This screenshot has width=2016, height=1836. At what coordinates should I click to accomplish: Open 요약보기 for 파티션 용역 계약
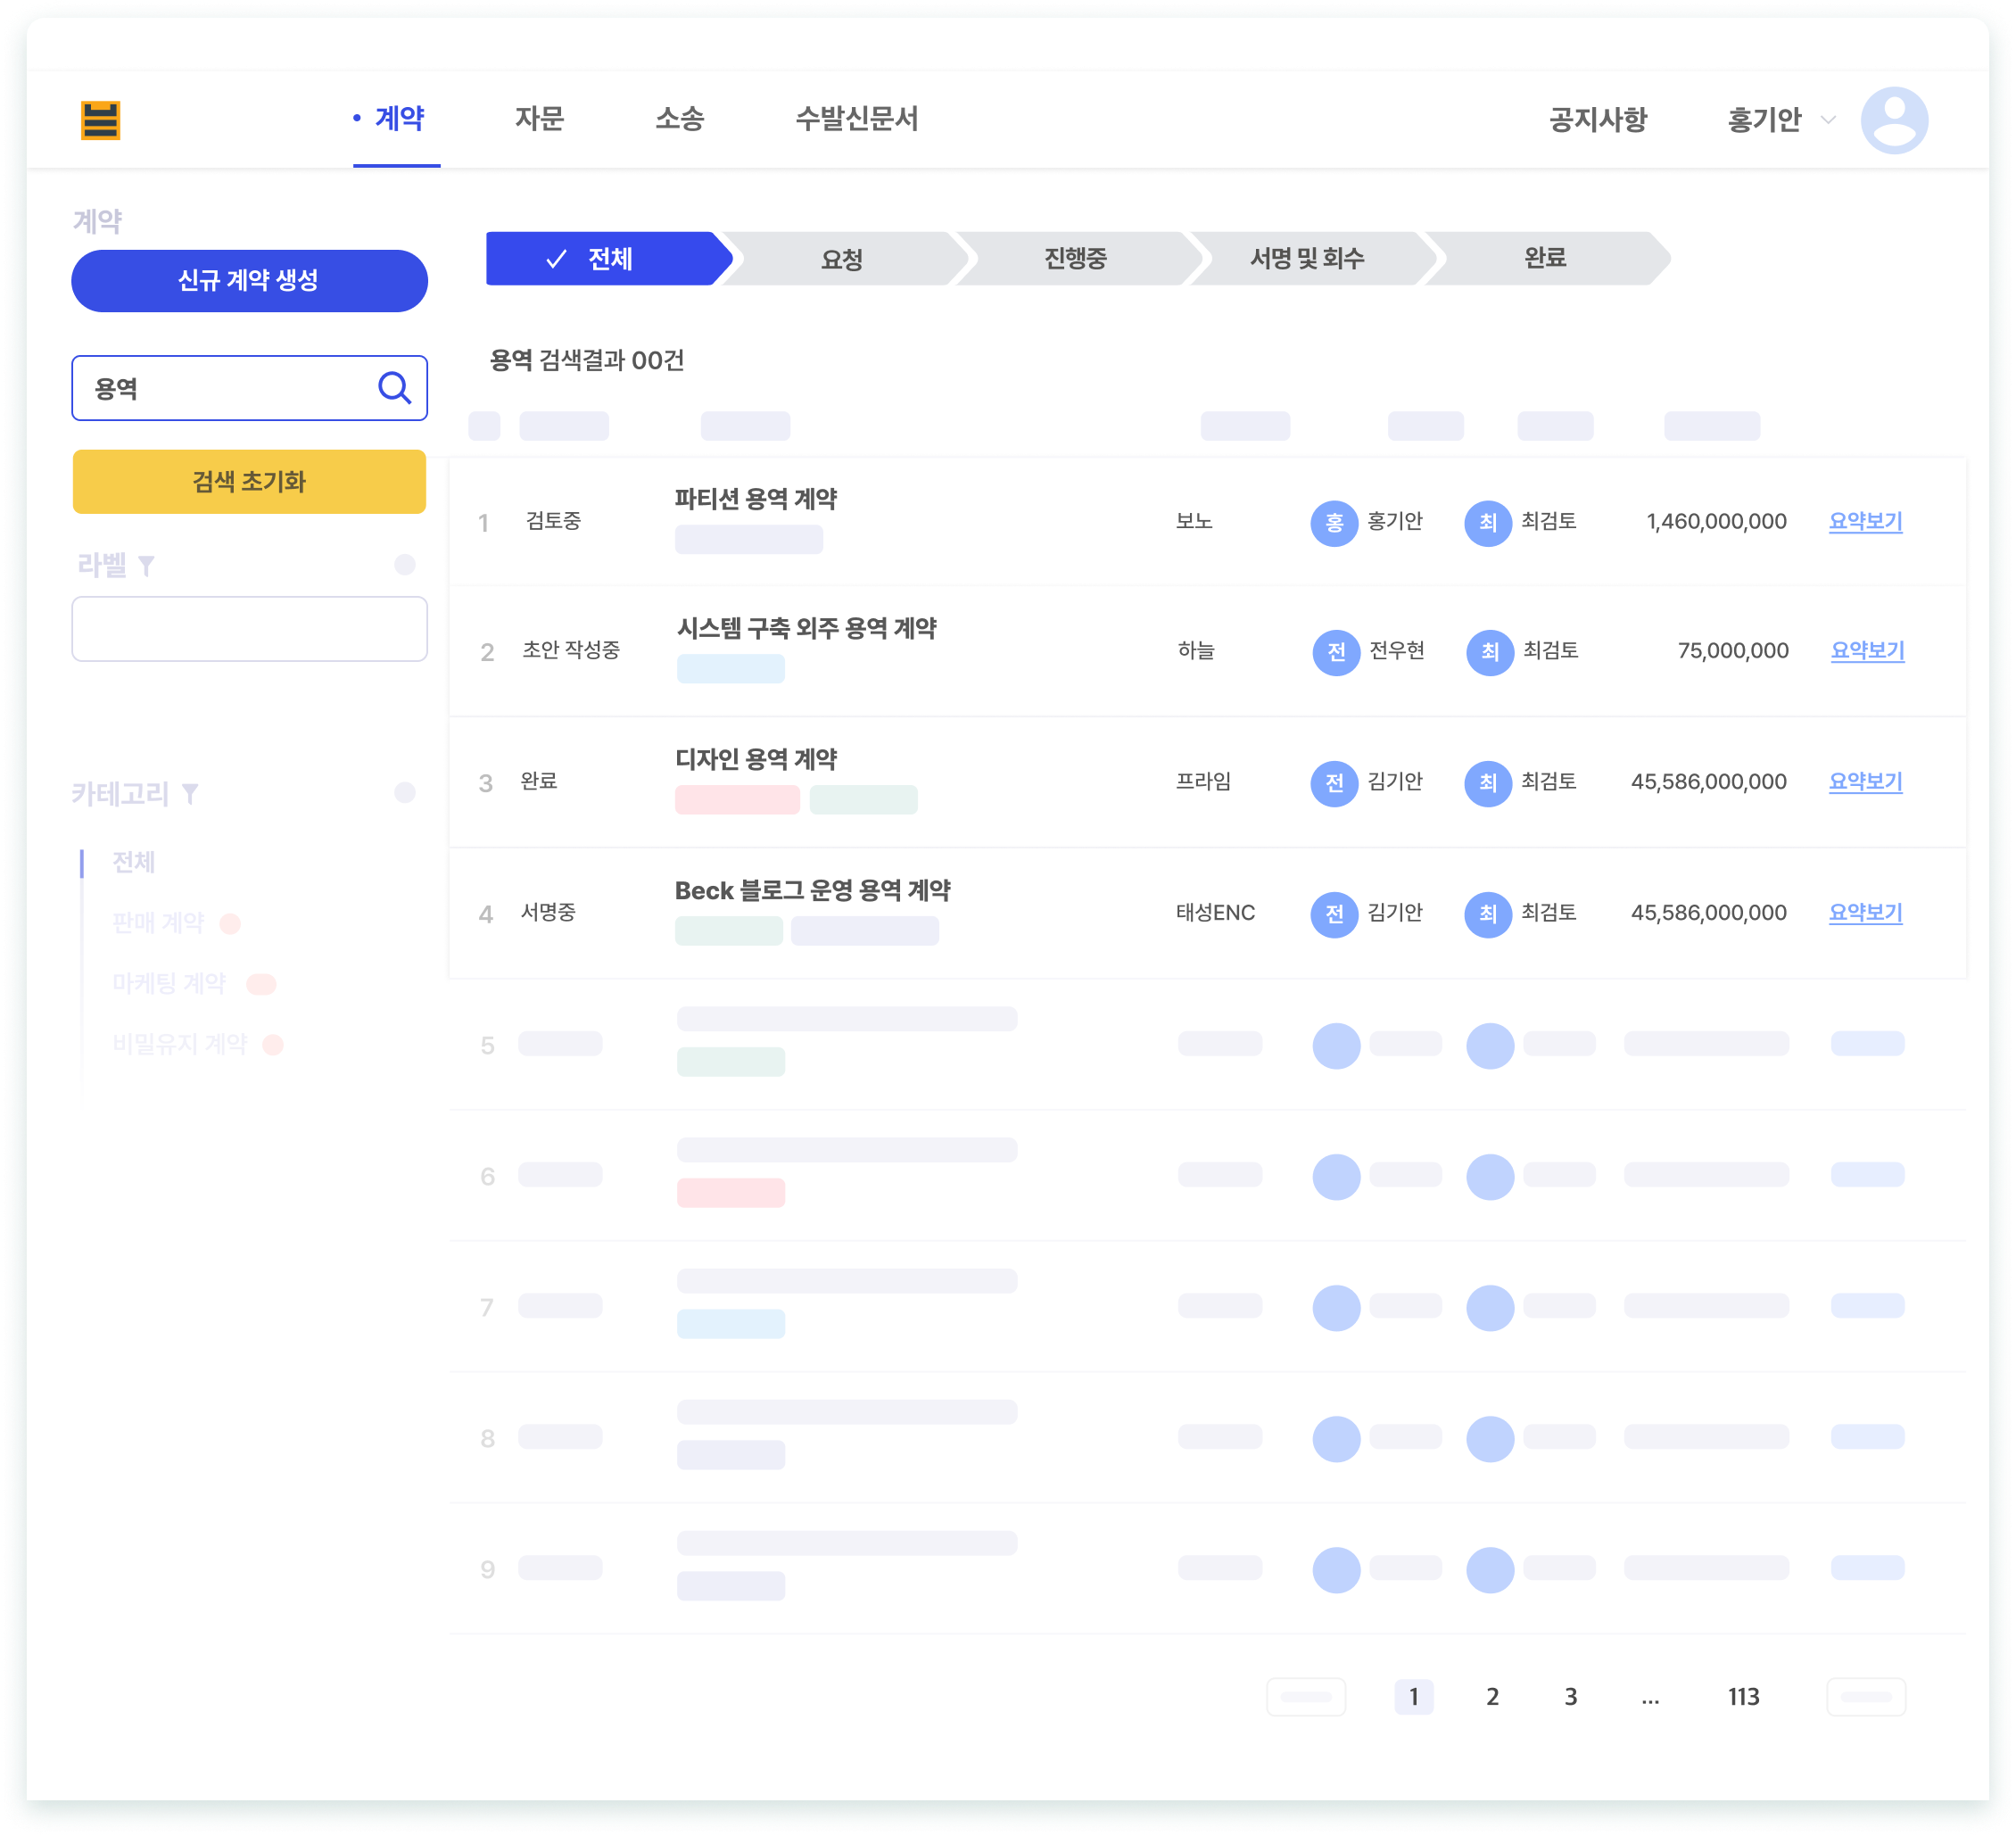(x=1865, y=522)
